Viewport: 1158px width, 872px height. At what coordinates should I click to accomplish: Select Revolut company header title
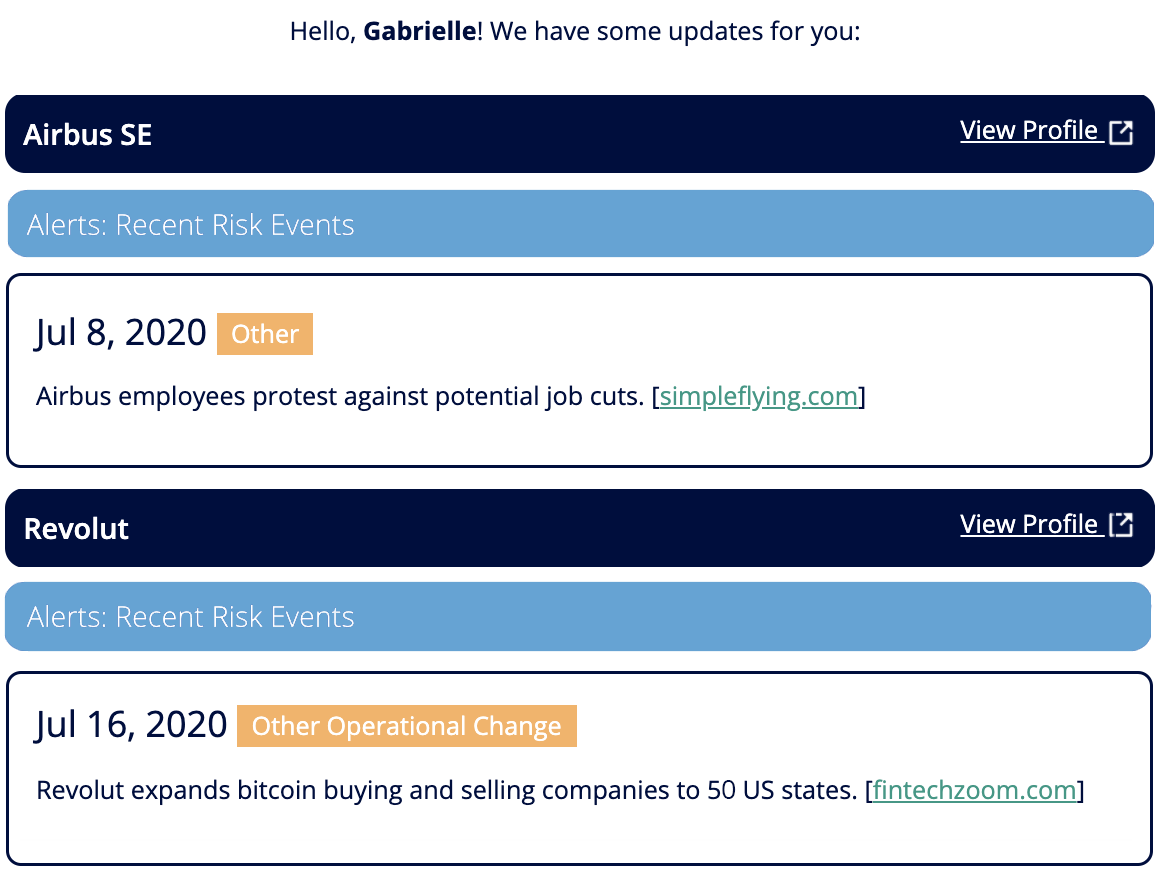click(x=76, y=528)
